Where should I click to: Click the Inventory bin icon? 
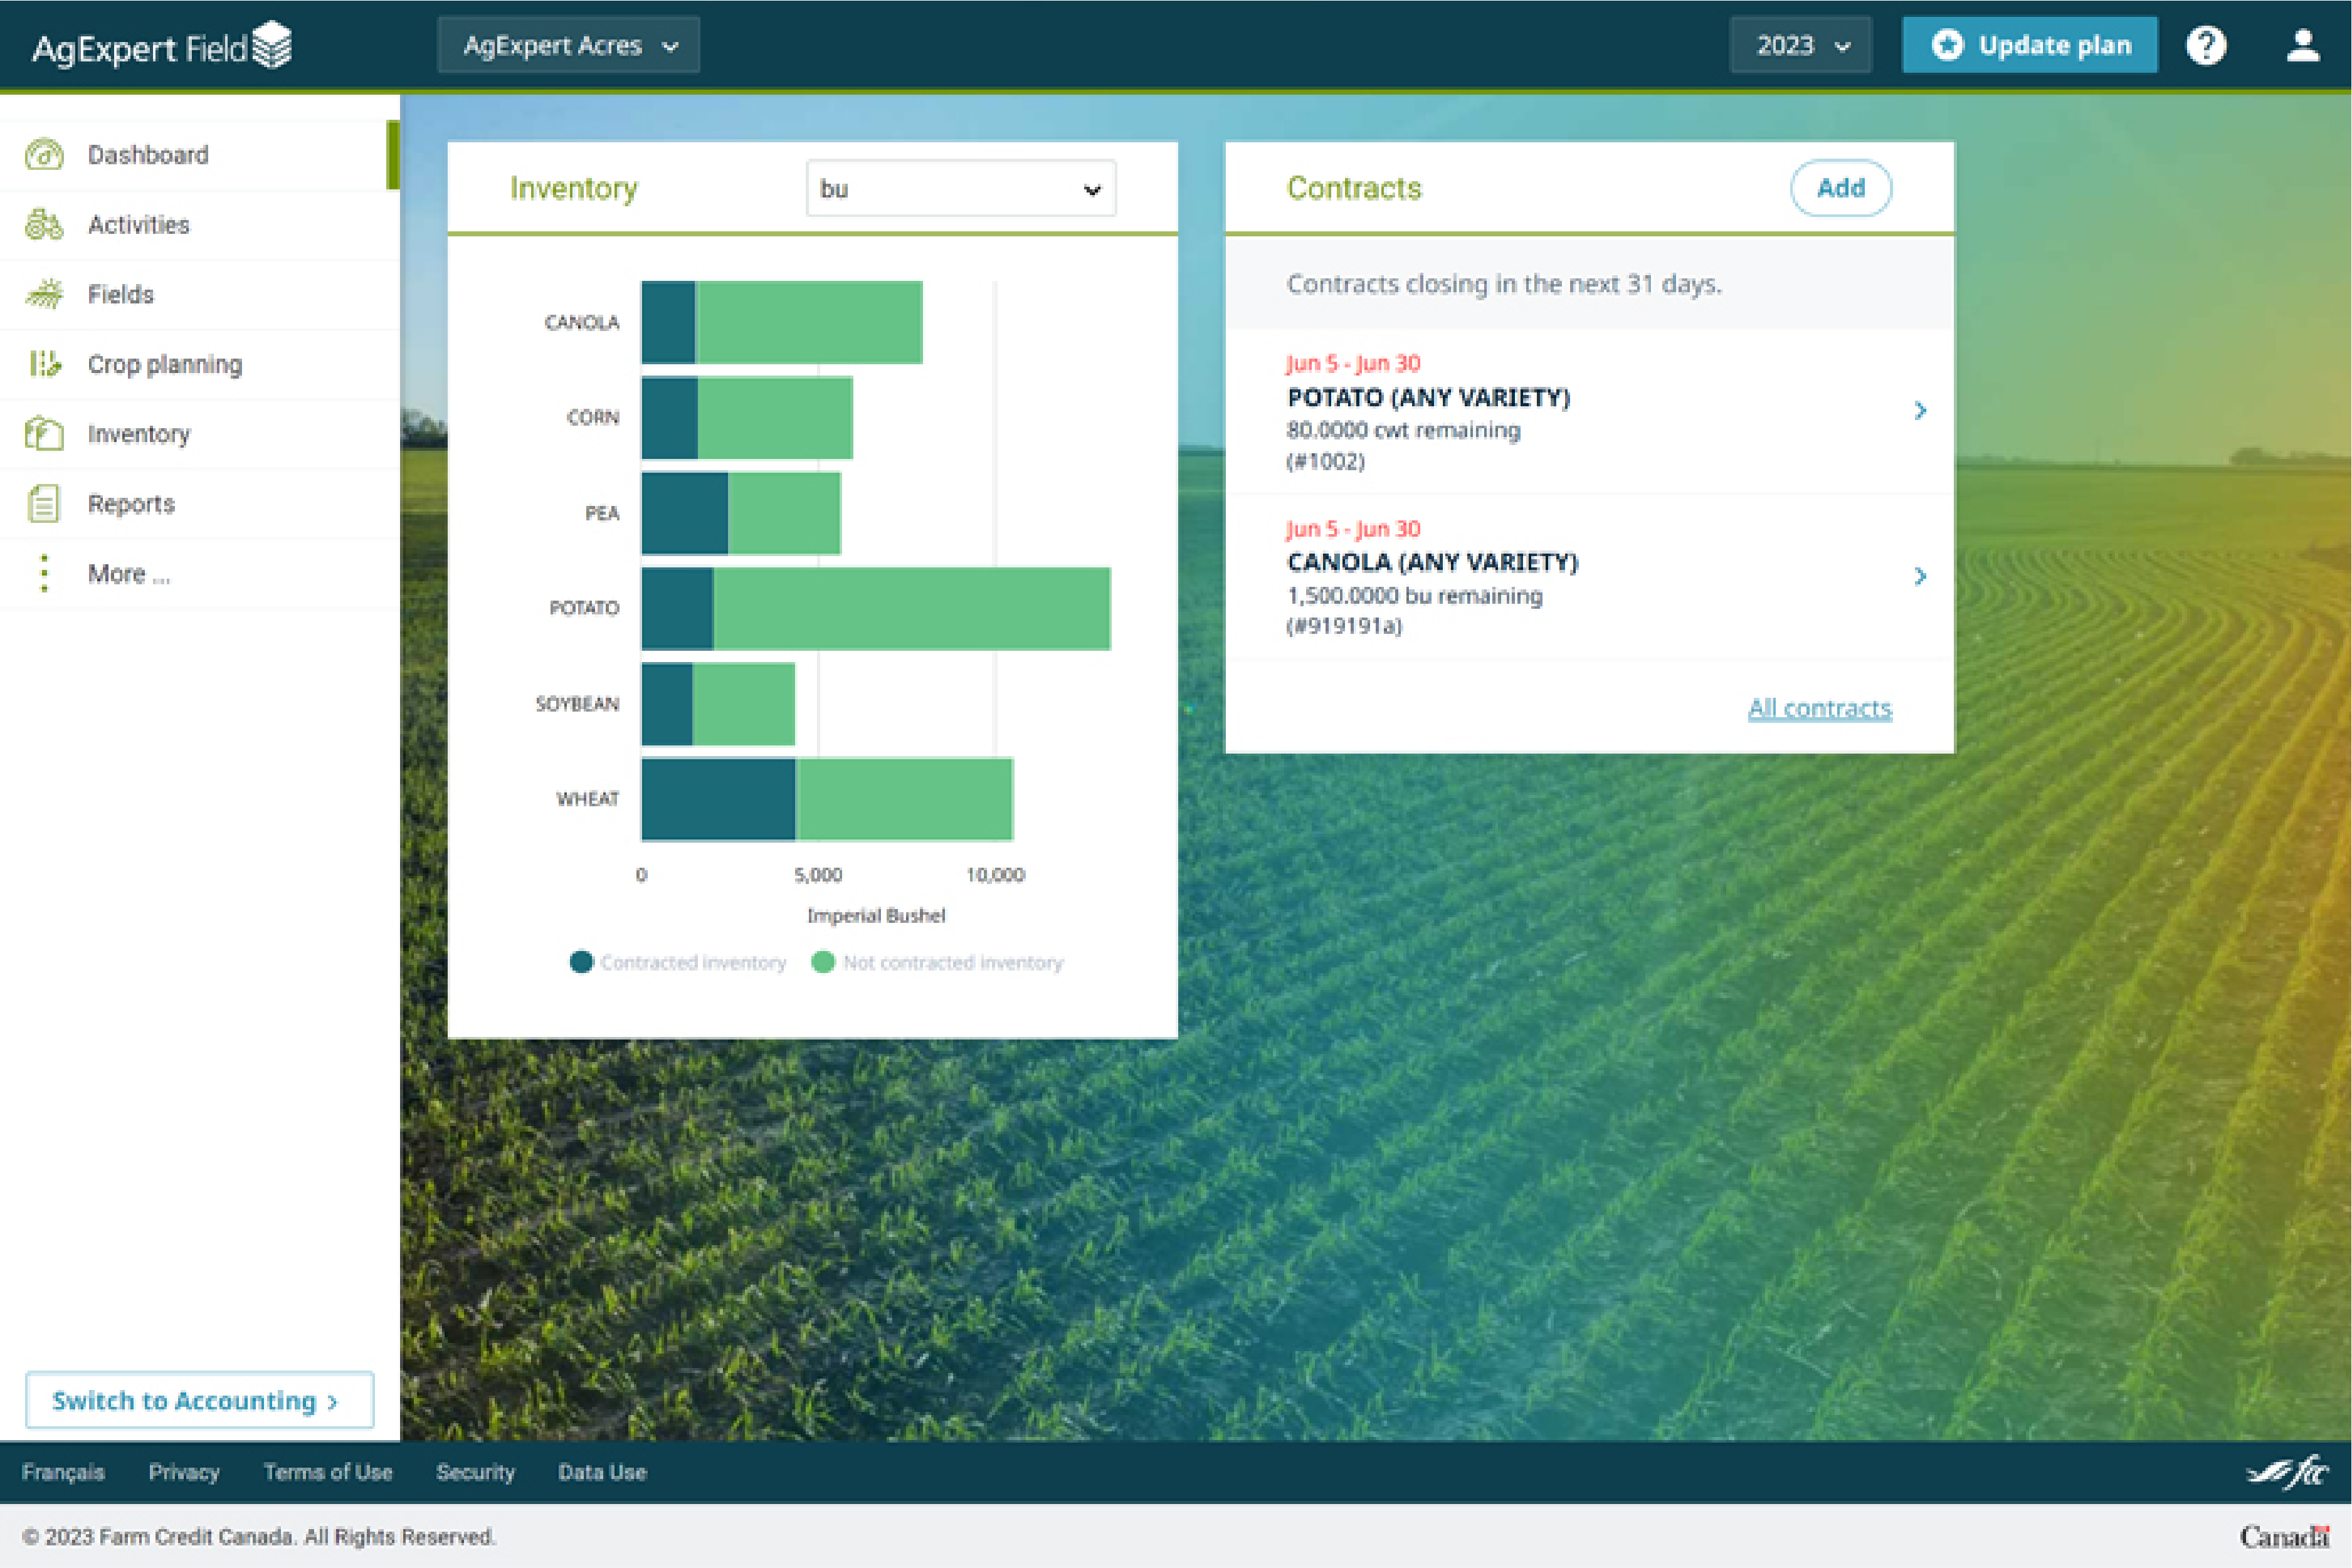[44, 434]
